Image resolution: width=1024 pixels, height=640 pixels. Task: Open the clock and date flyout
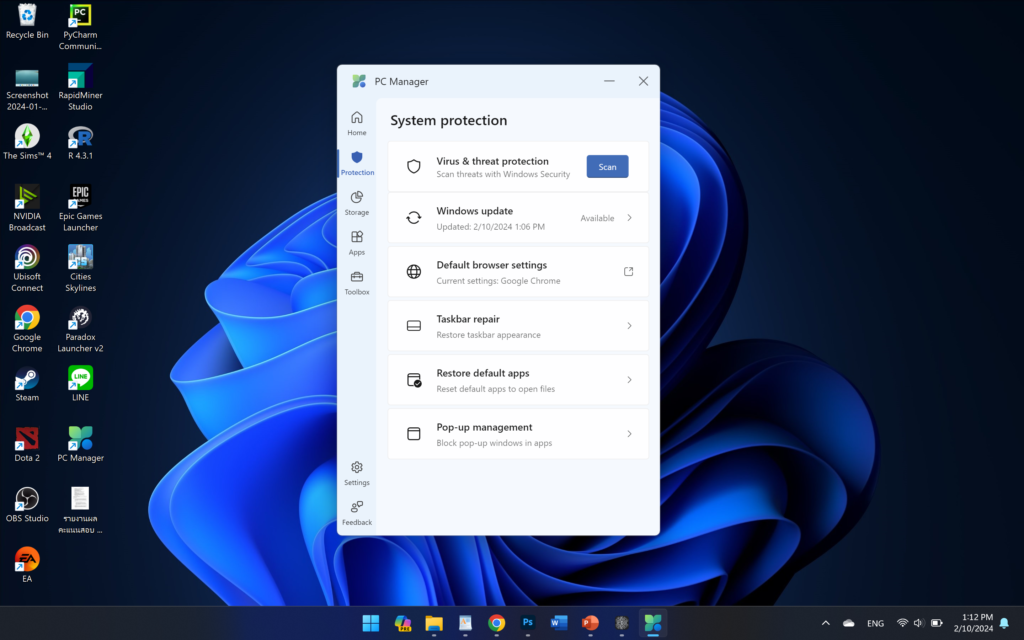click(x=974, y=623)
